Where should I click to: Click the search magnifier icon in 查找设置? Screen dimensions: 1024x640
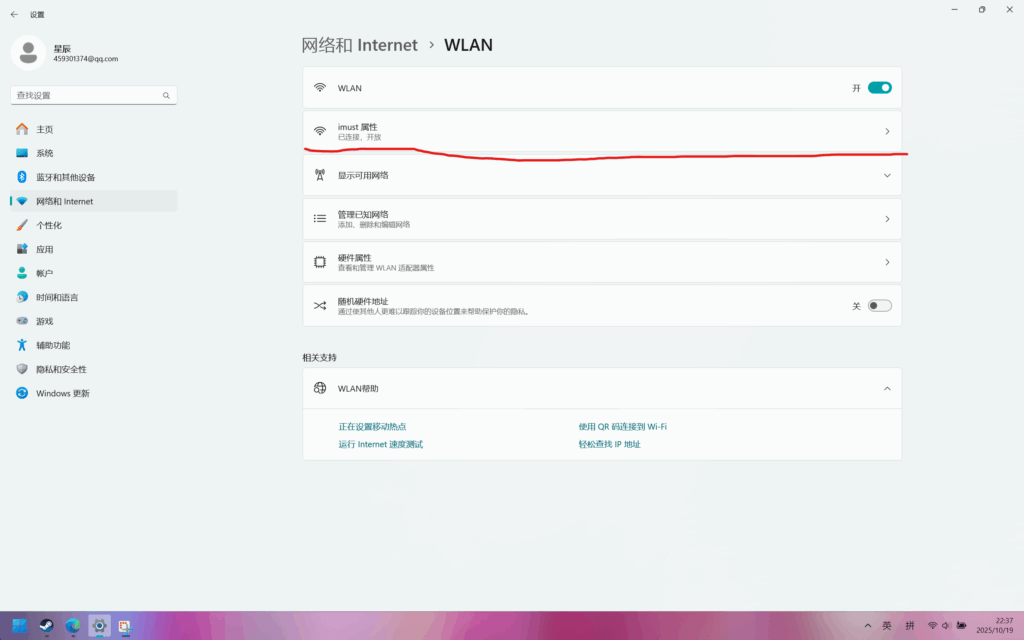pos(167,96)
